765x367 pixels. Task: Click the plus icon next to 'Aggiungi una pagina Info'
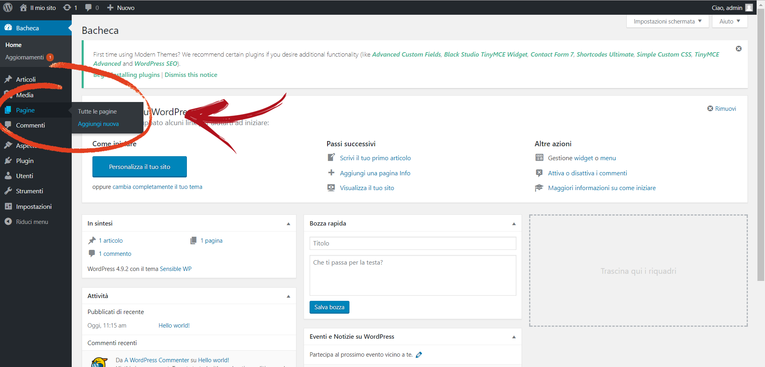[331, 173]
